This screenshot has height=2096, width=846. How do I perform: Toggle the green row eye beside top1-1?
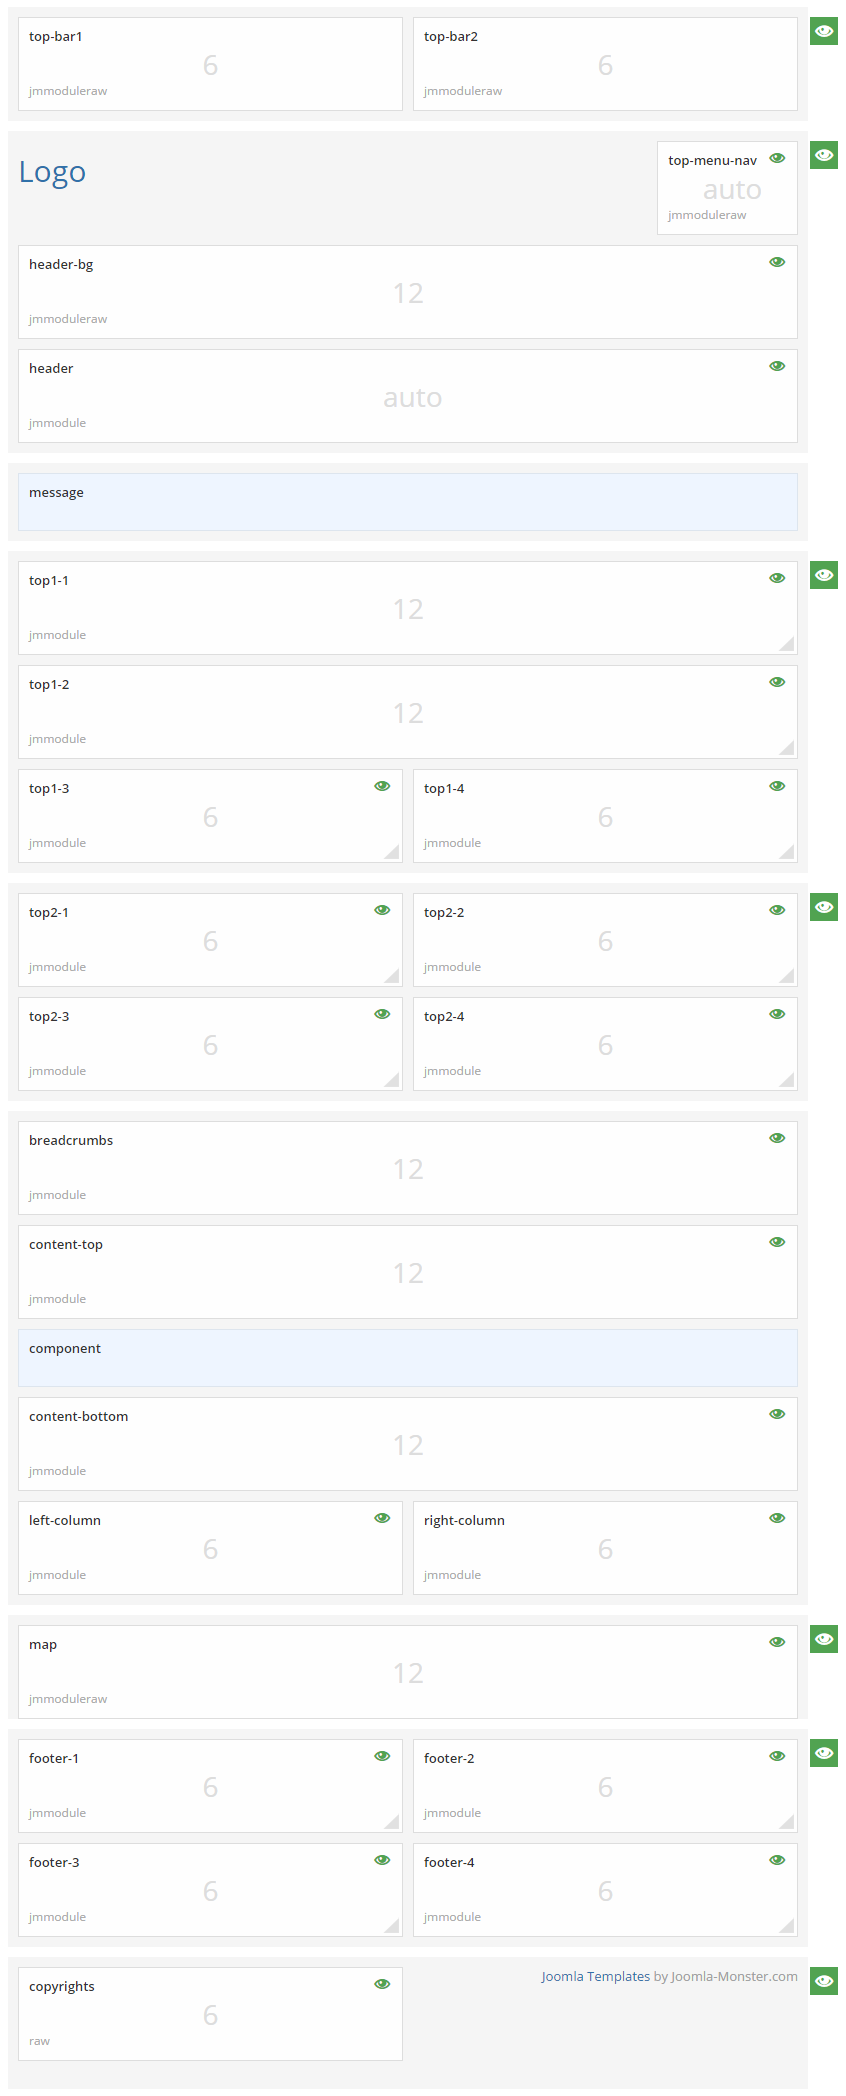click(x=824, y=575)
